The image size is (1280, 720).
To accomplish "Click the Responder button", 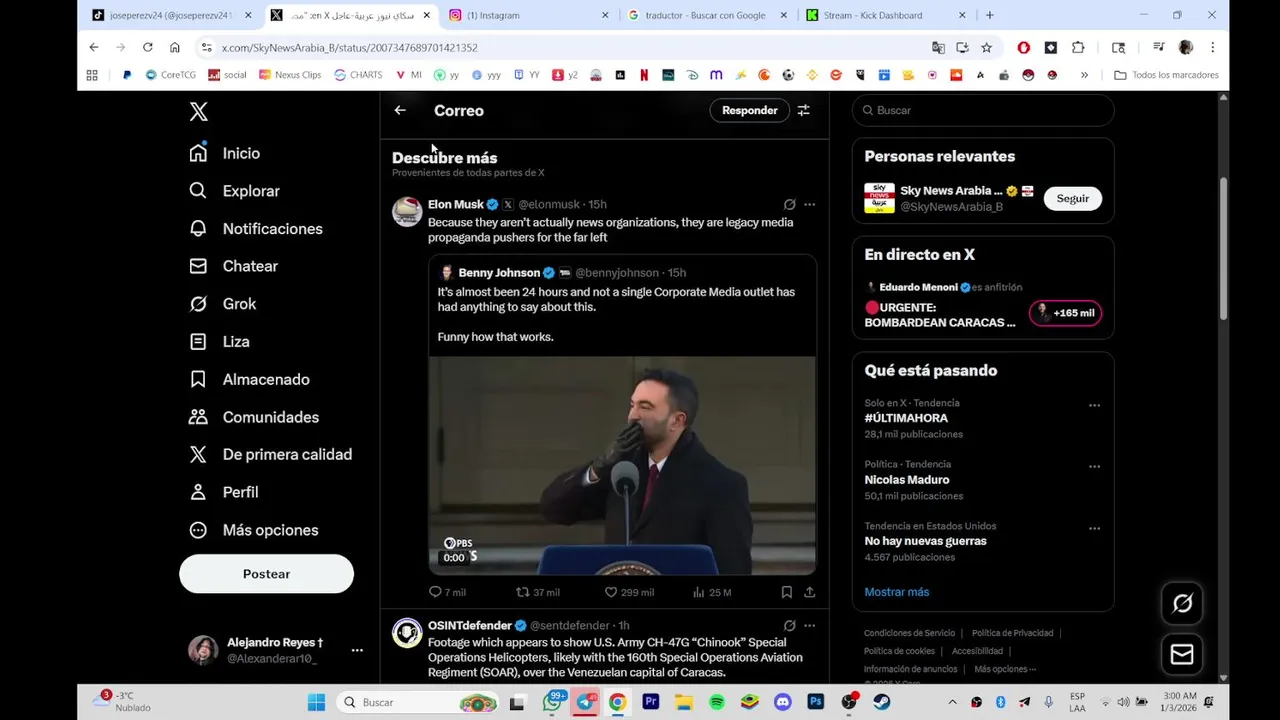I will (x=749, y=110).
